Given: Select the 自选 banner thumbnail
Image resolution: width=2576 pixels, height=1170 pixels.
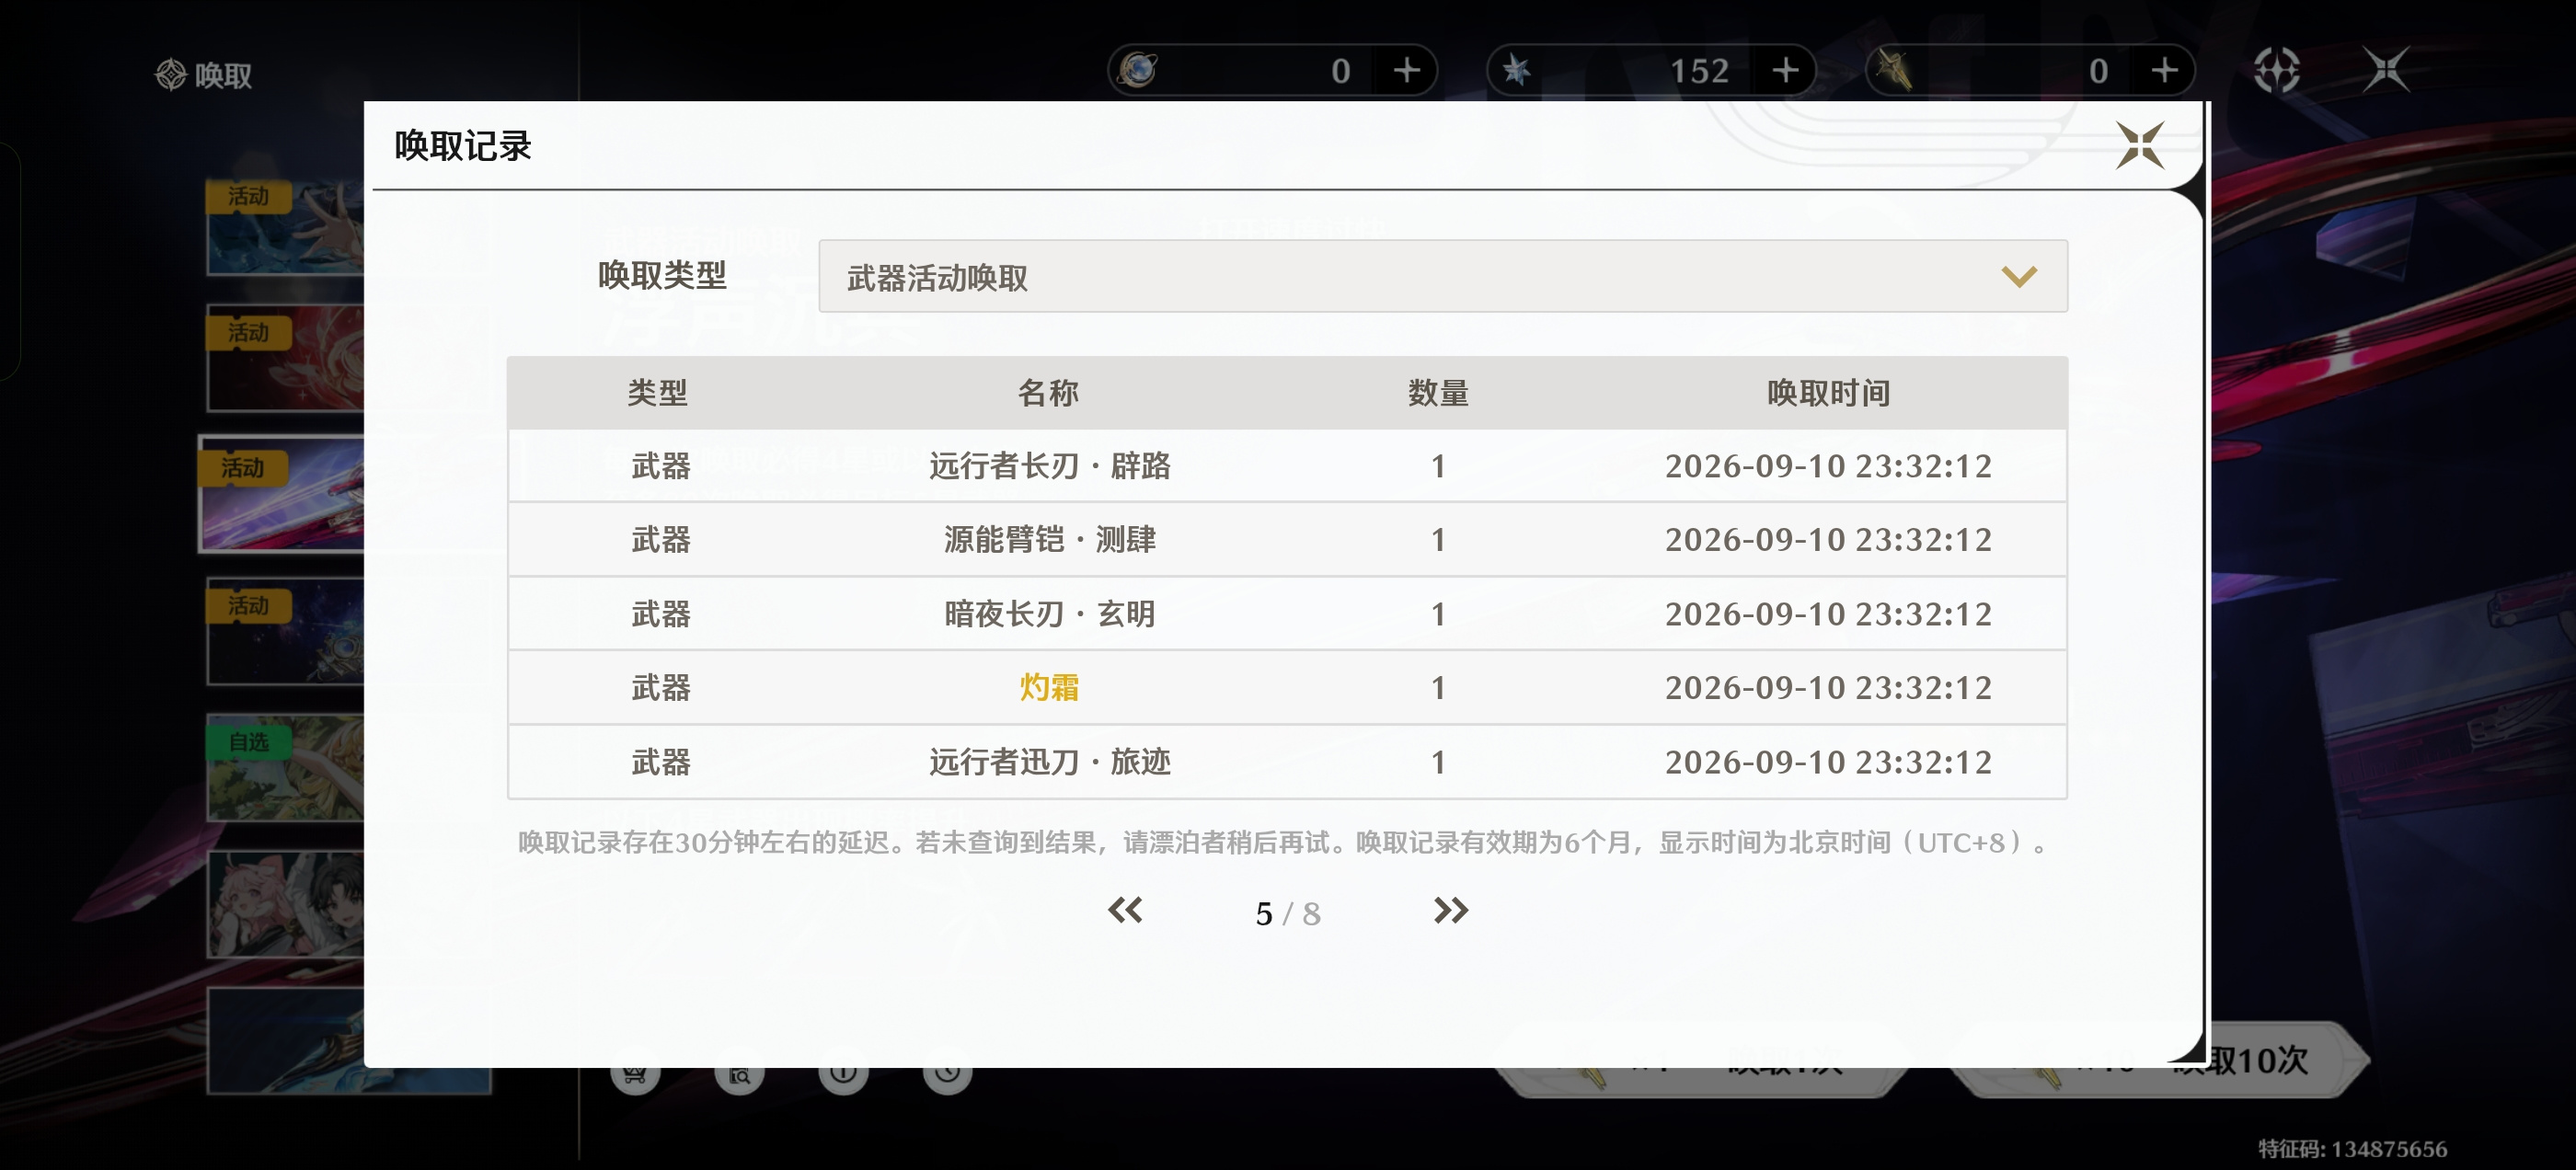Looking at the screenshot, I should coord(285,767).
